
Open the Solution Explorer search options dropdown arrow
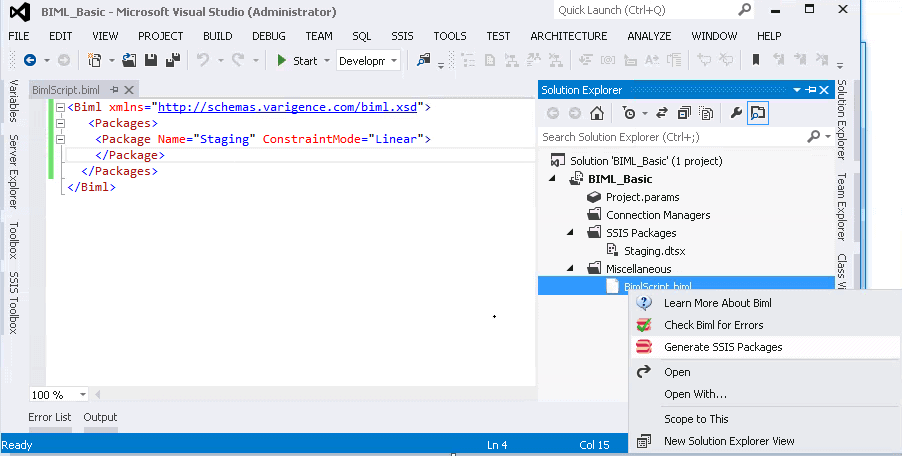(x=828, y=137)
